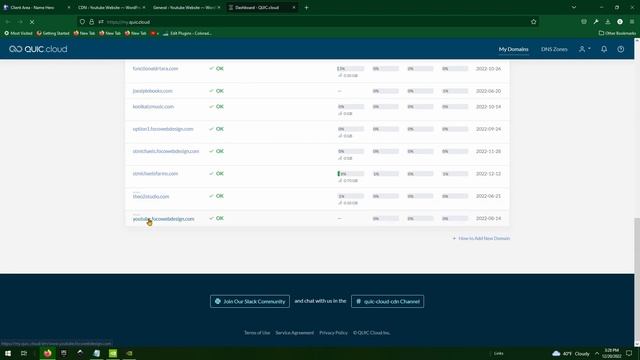Click the Firefox account avatar icon
The image size is (640, 360).
tap(620, 22)
